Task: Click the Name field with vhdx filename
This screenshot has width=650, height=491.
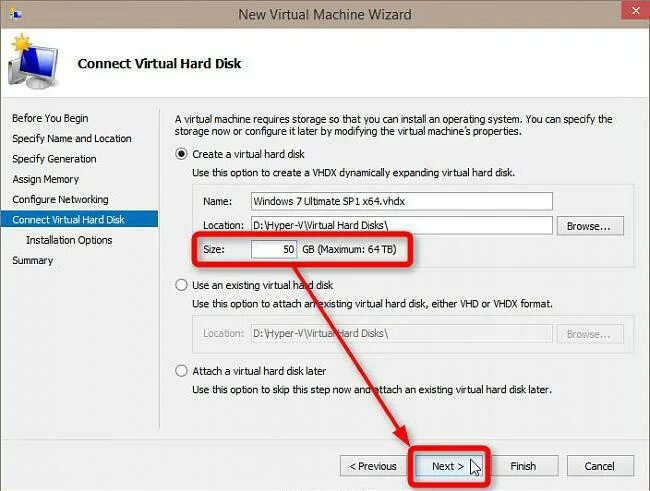Action: tap(402, 202)
